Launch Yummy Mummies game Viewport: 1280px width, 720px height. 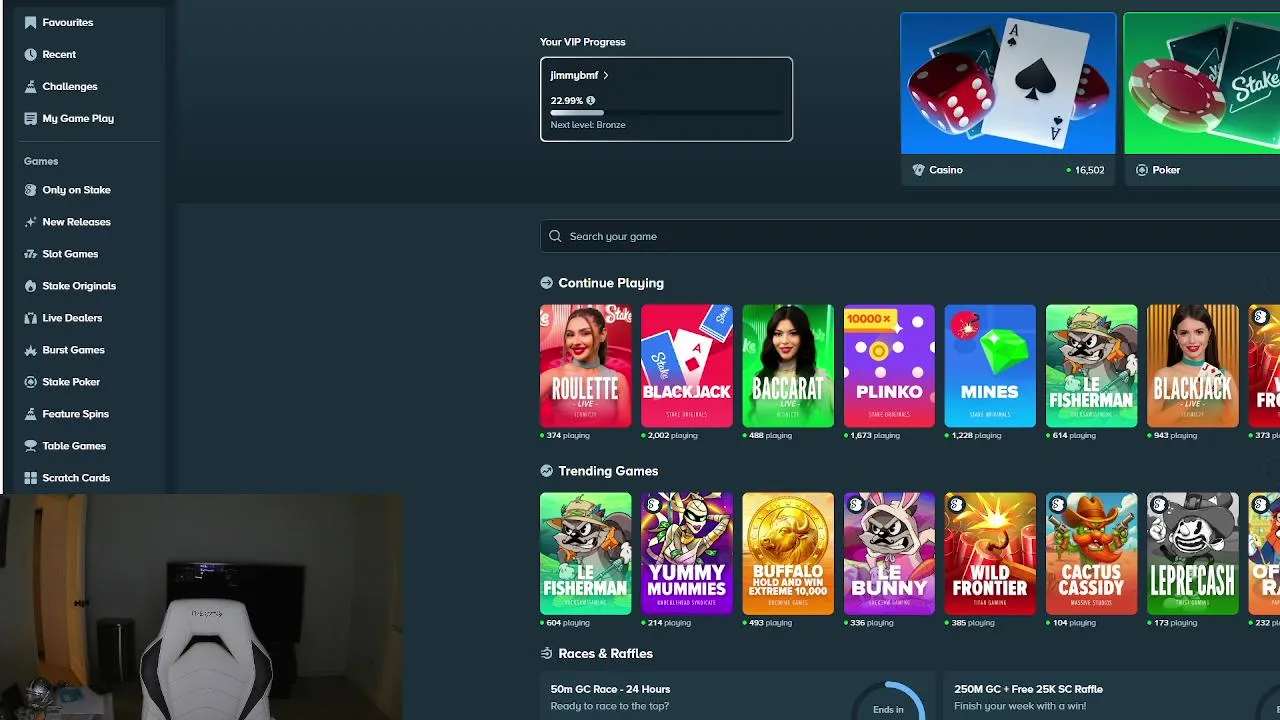coord(687,553)
